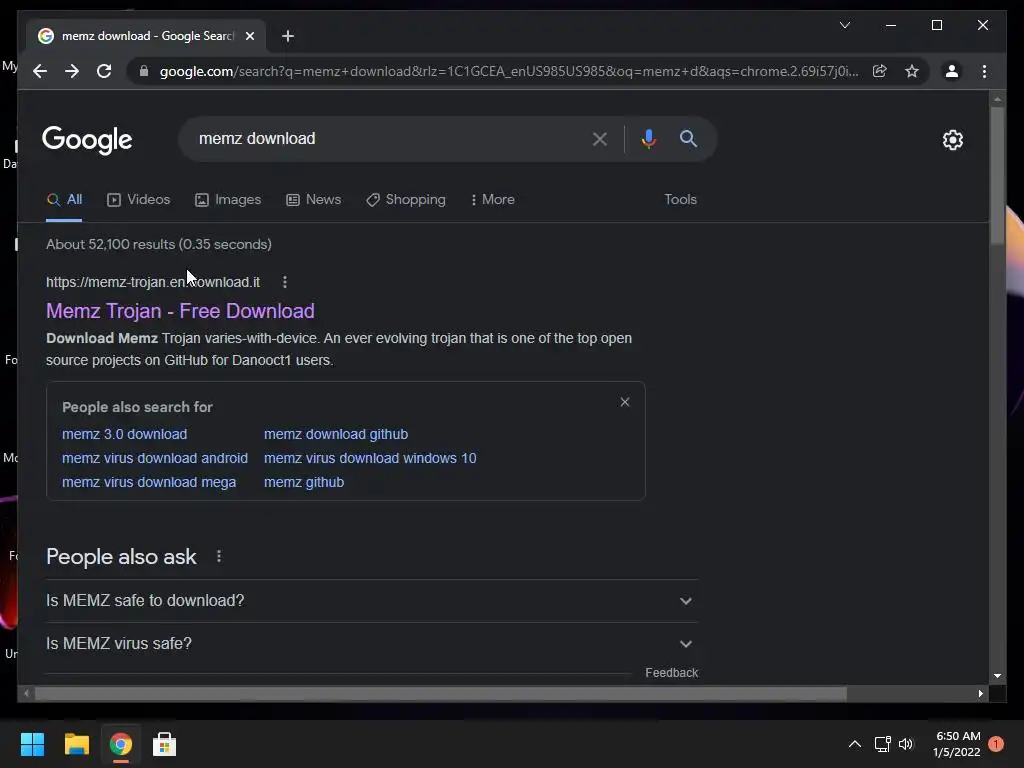Viewport: 1024px width, 768px height.
Task: Open the notification badge
Action: coord(996,744)
